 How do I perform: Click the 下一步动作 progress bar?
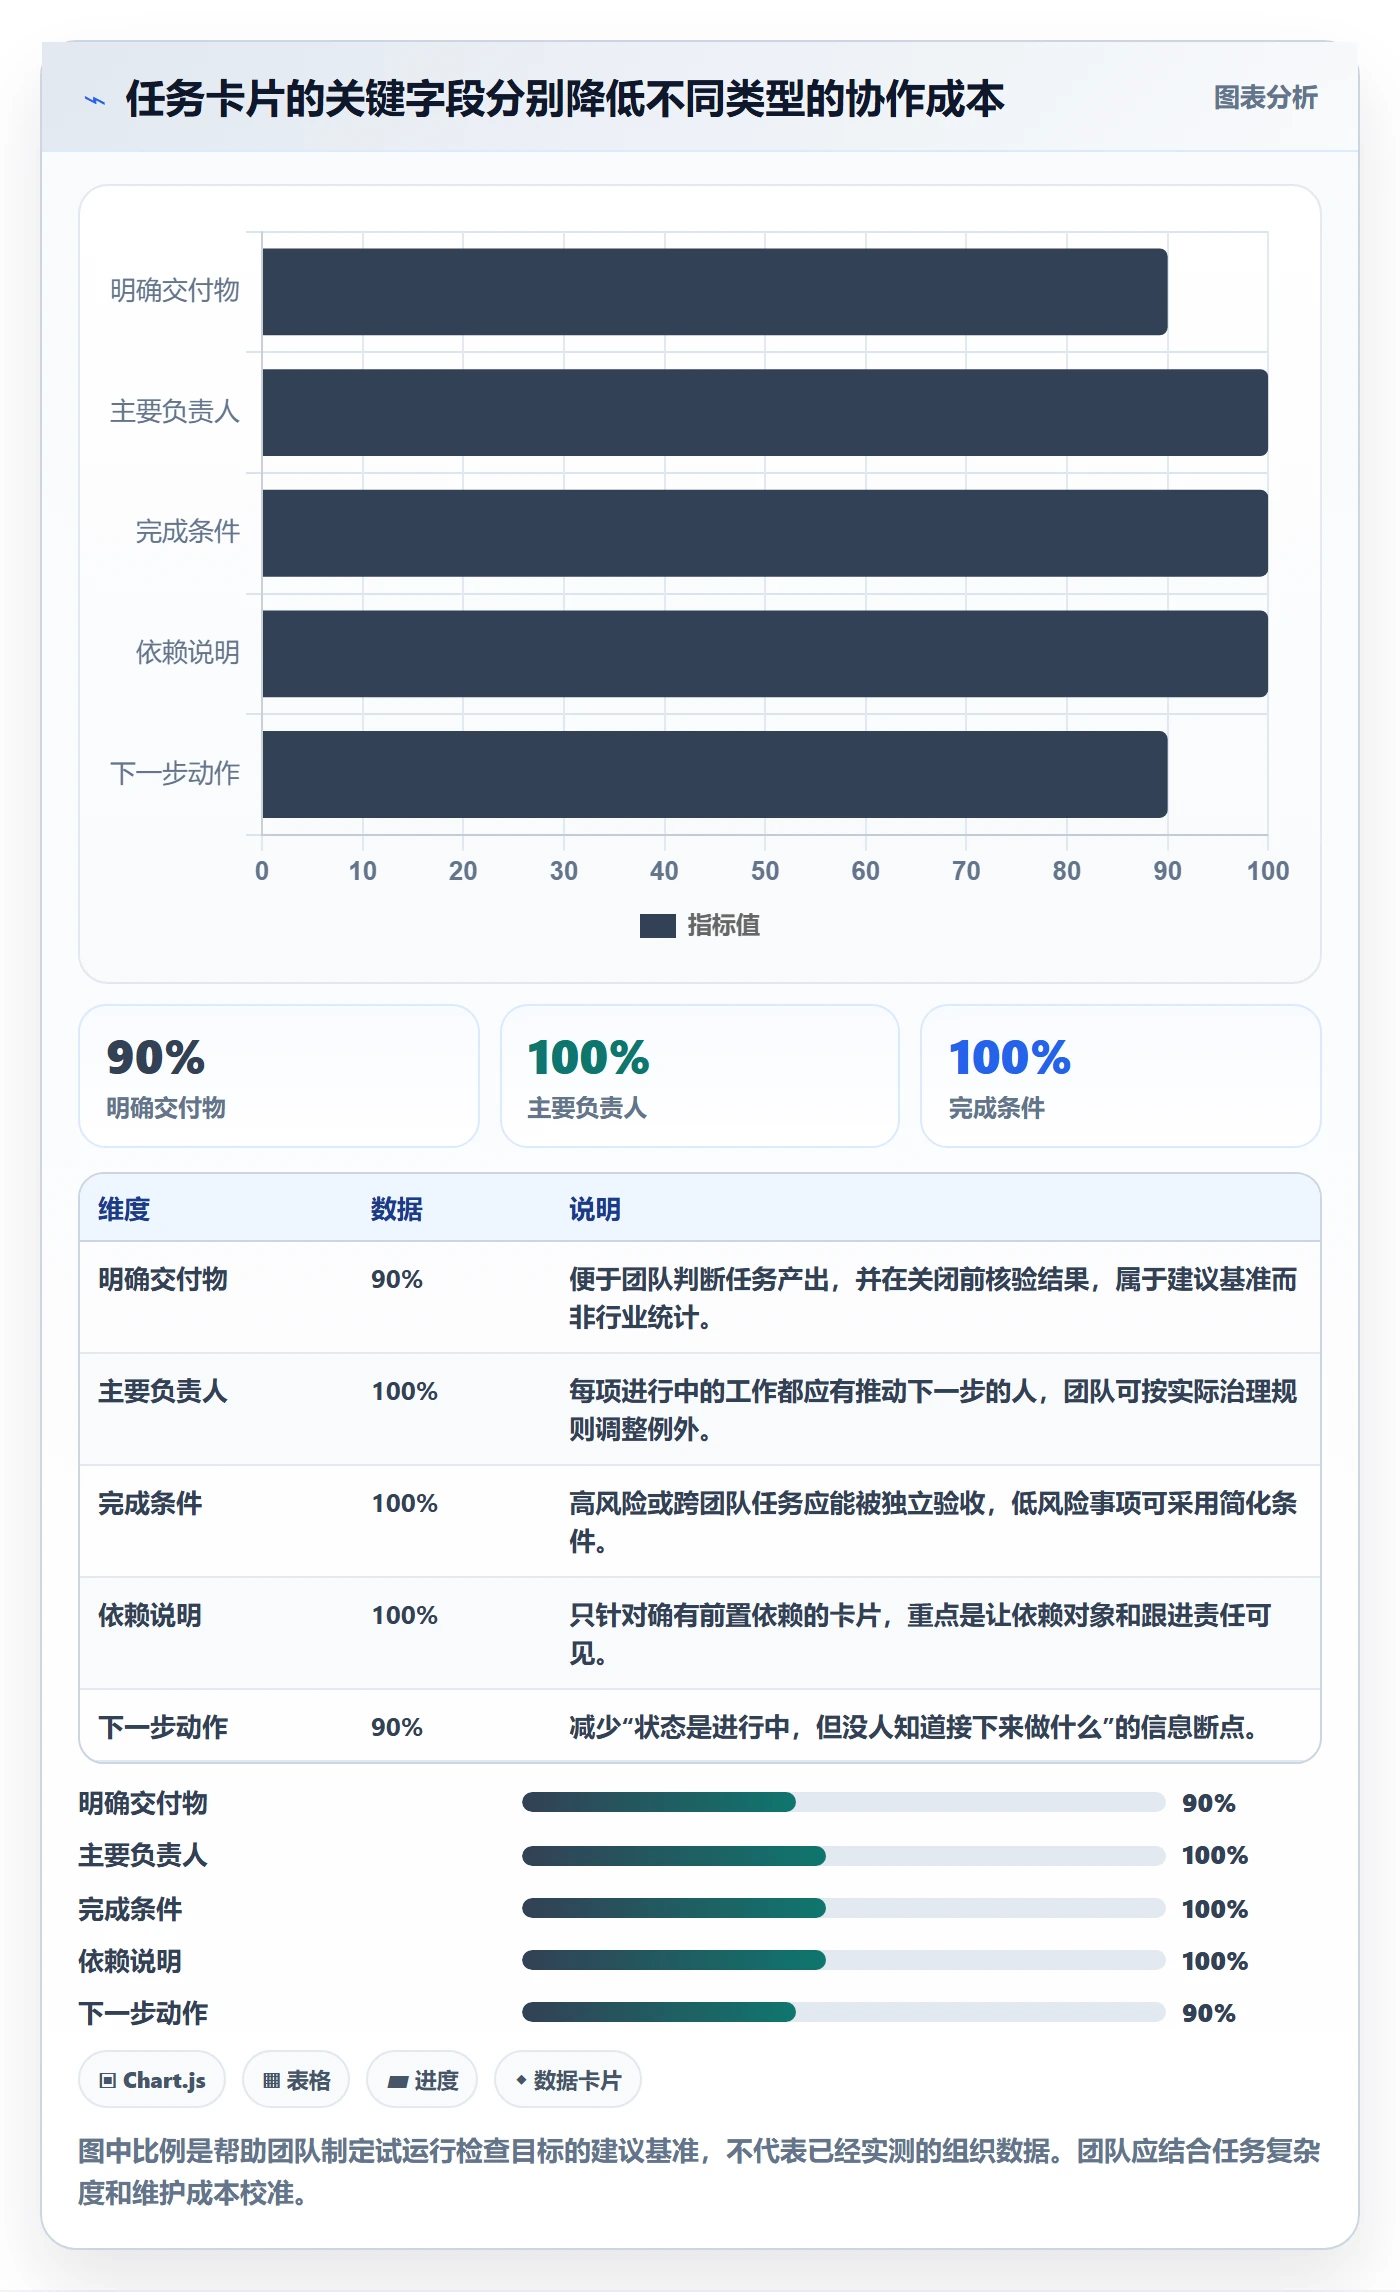click(843, 2012)
